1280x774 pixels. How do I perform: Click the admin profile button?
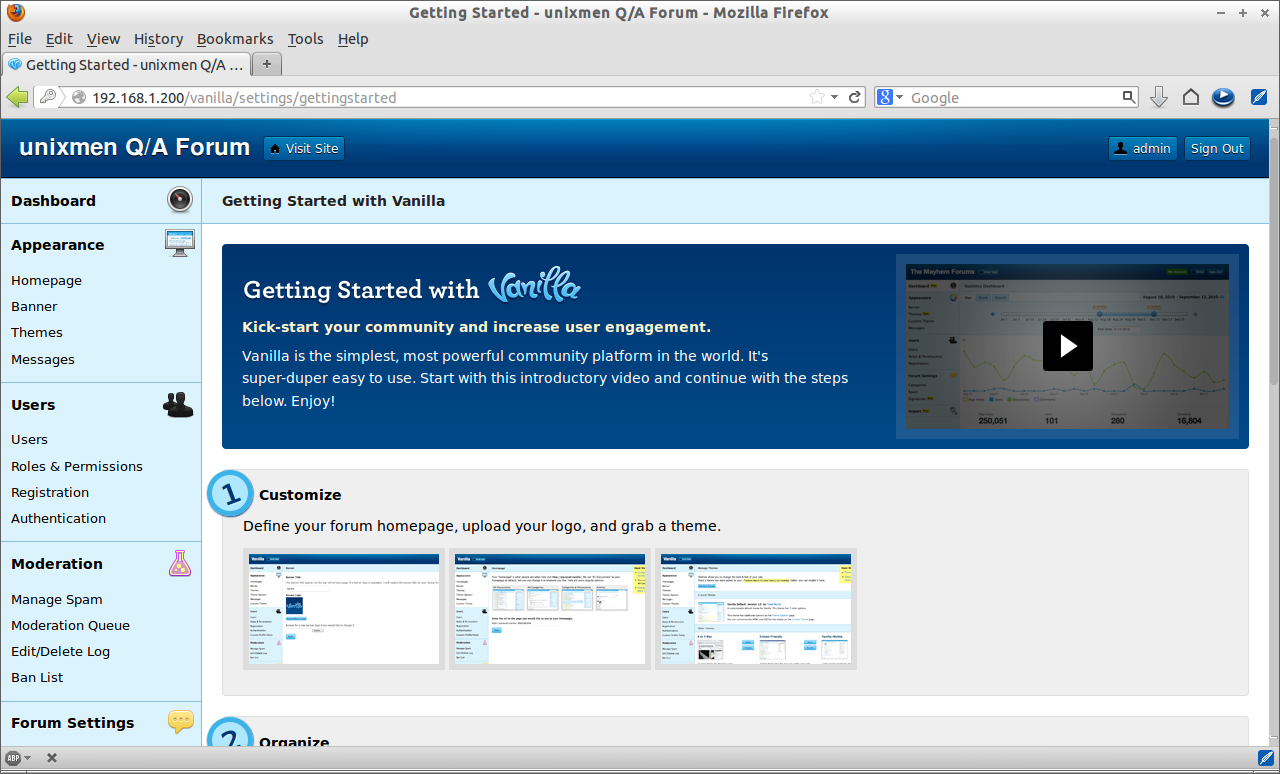click(x=1143, y=148)
